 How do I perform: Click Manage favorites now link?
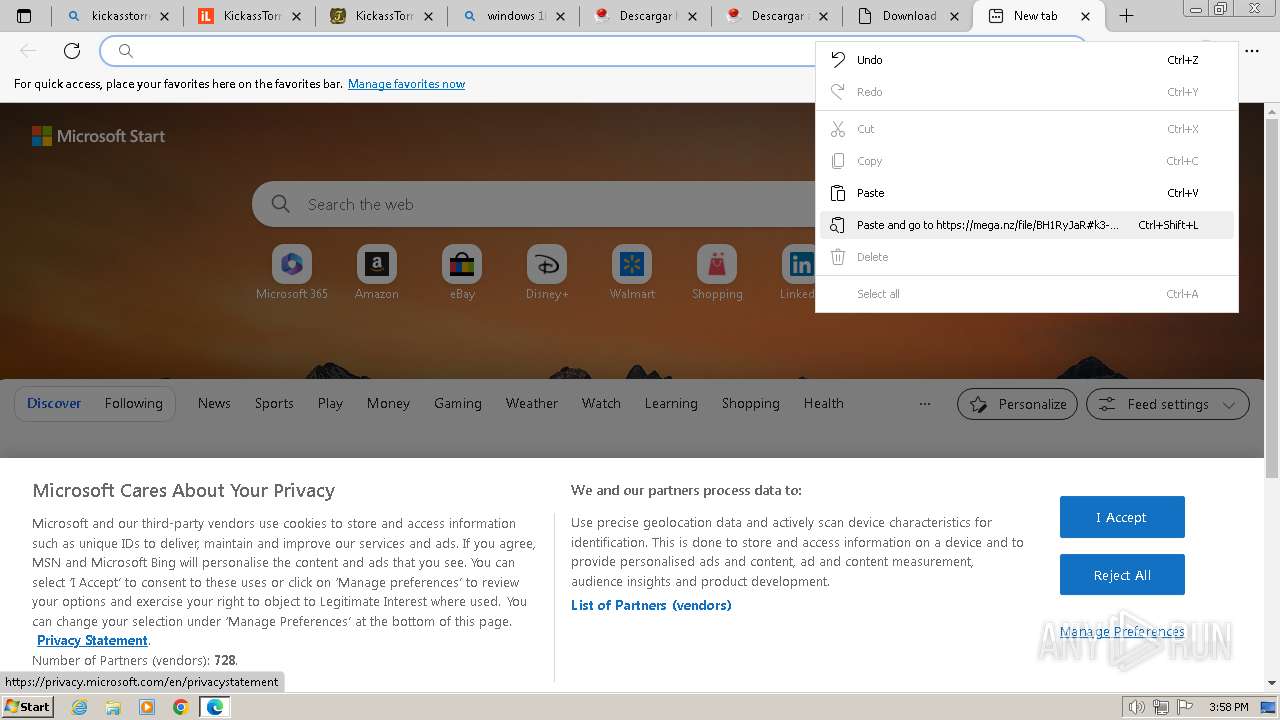click(406, 84)
